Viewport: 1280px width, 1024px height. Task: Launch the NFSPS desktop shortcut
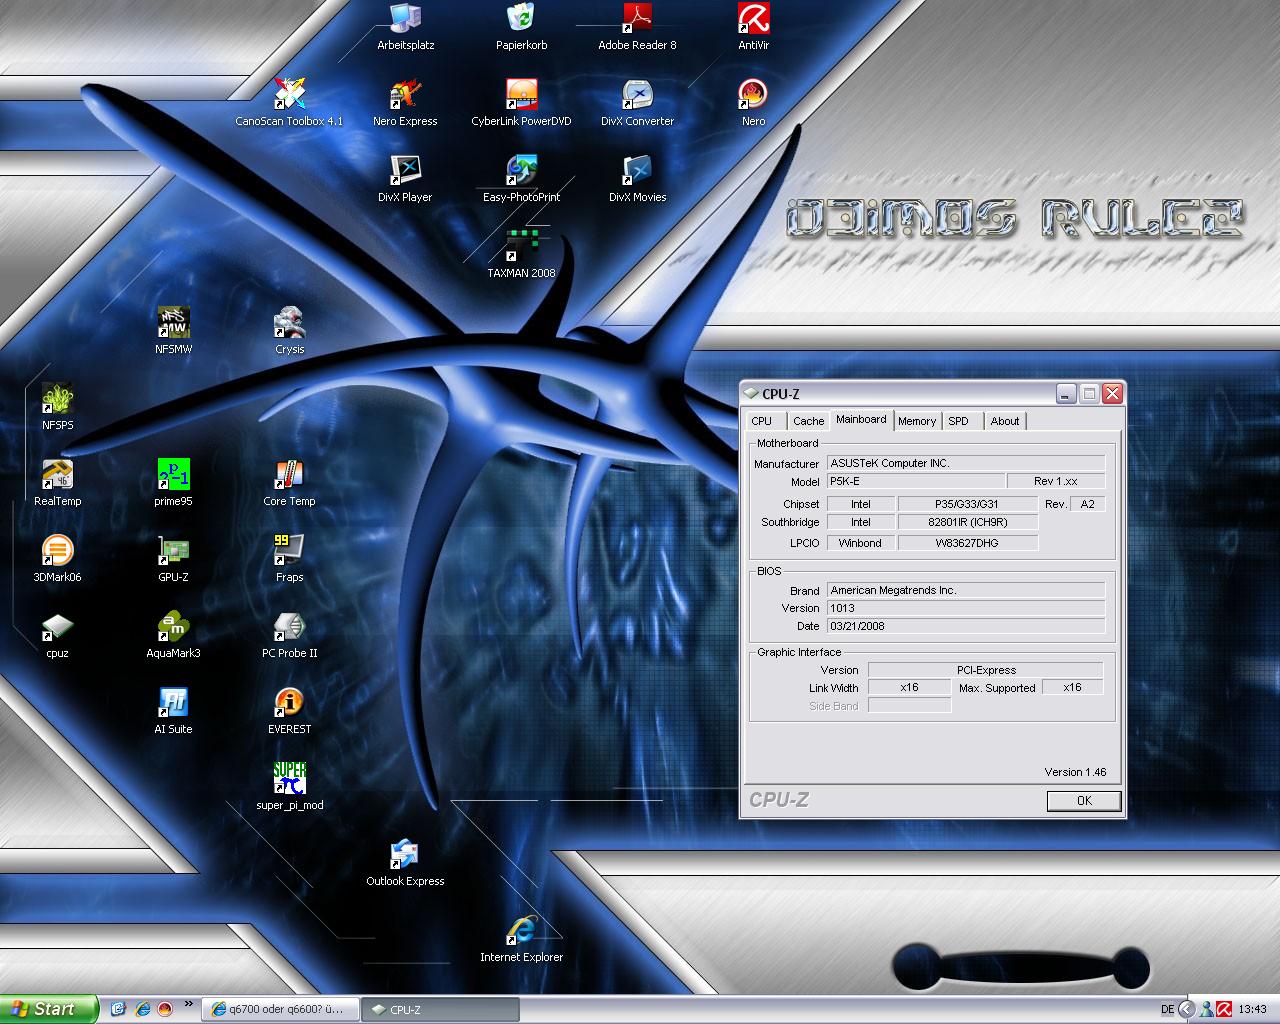coord(57,407)
